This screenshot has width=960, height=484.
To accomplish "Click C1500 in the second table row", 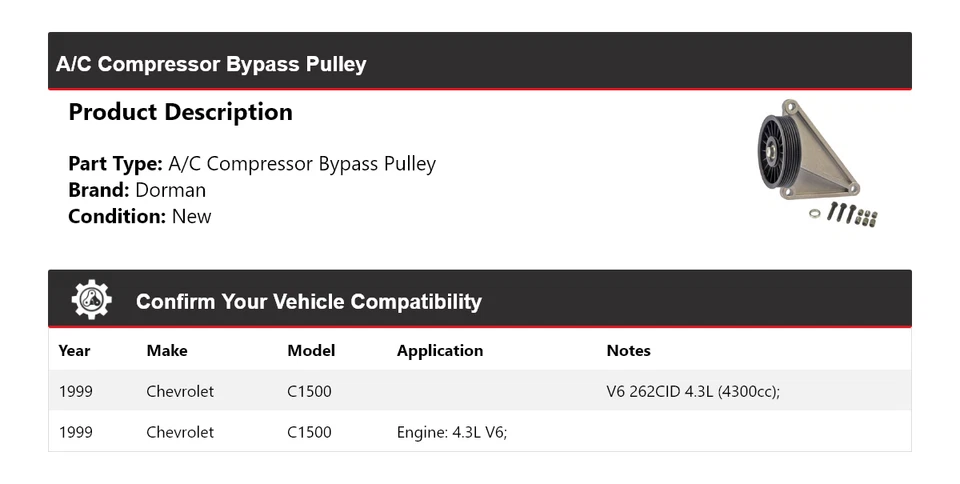I will click(x=309, y=432).
